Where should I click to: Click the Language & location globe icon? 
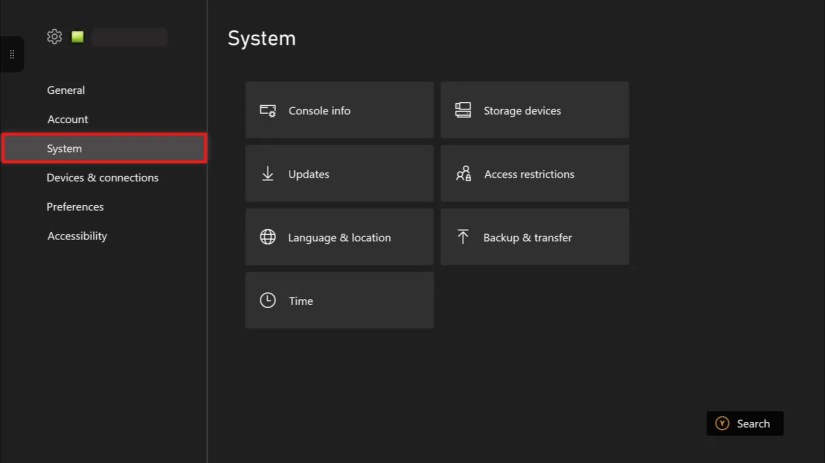268,237
